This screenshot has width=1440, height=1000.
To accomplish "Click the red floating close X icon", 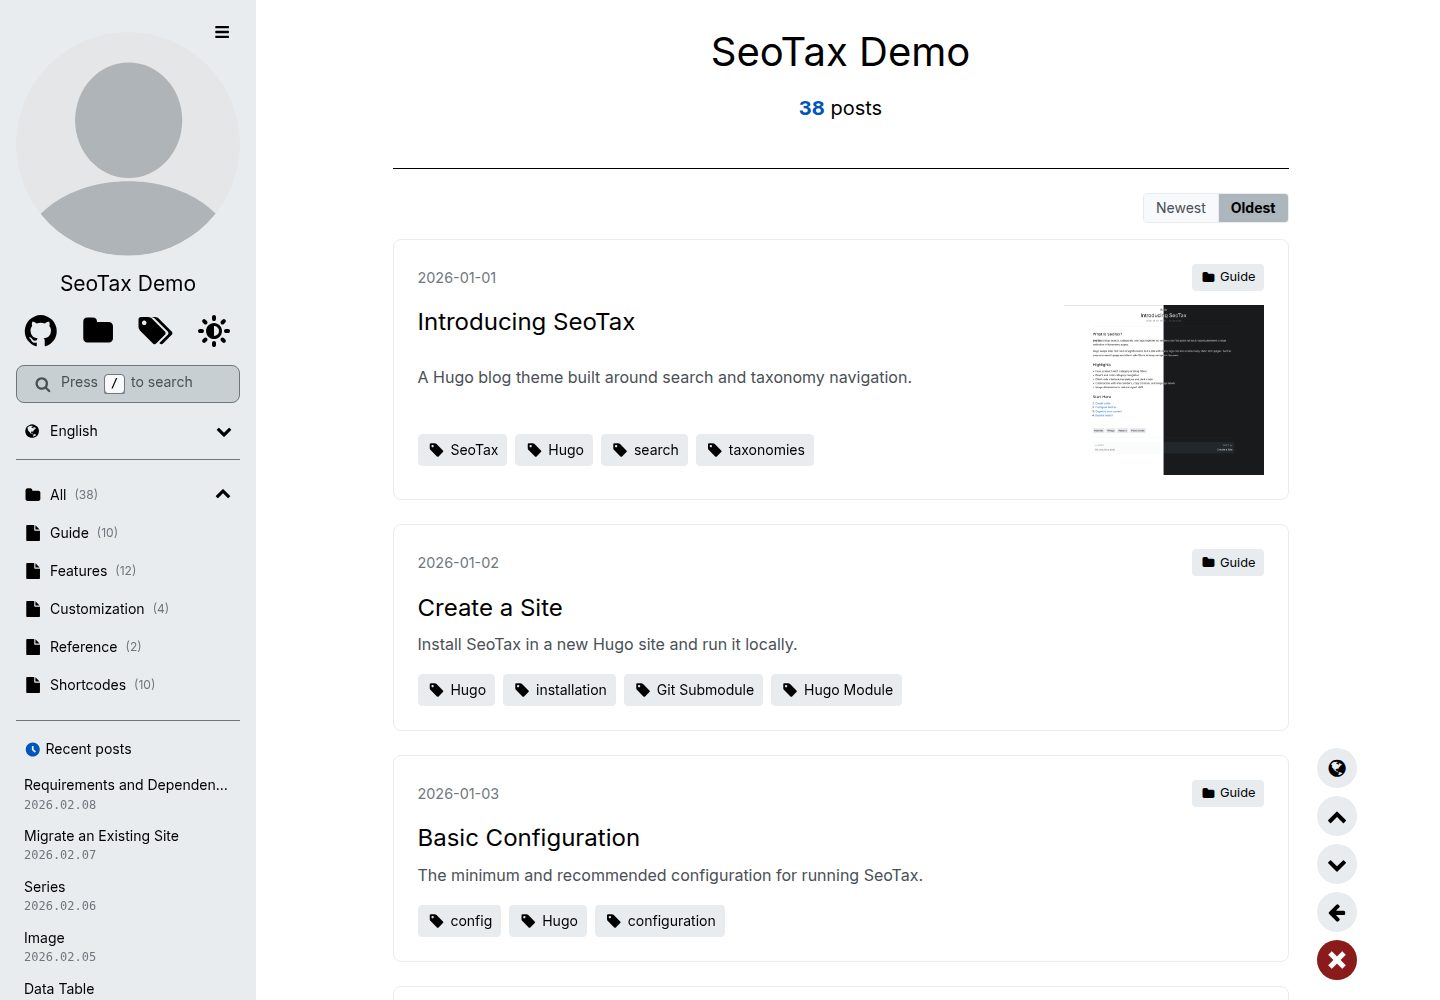I will tap(1337, 960).
